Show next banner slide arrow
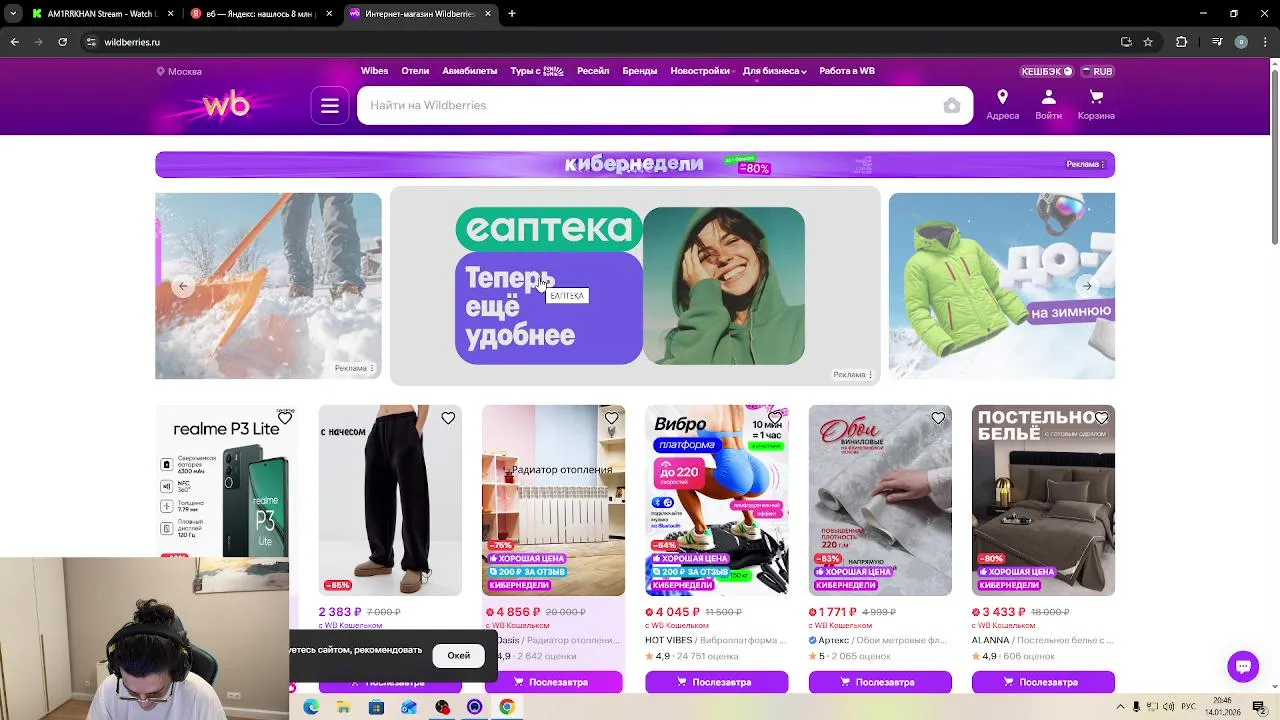Viewport: 1280px width, 720px height. (x=1087, y=286)
